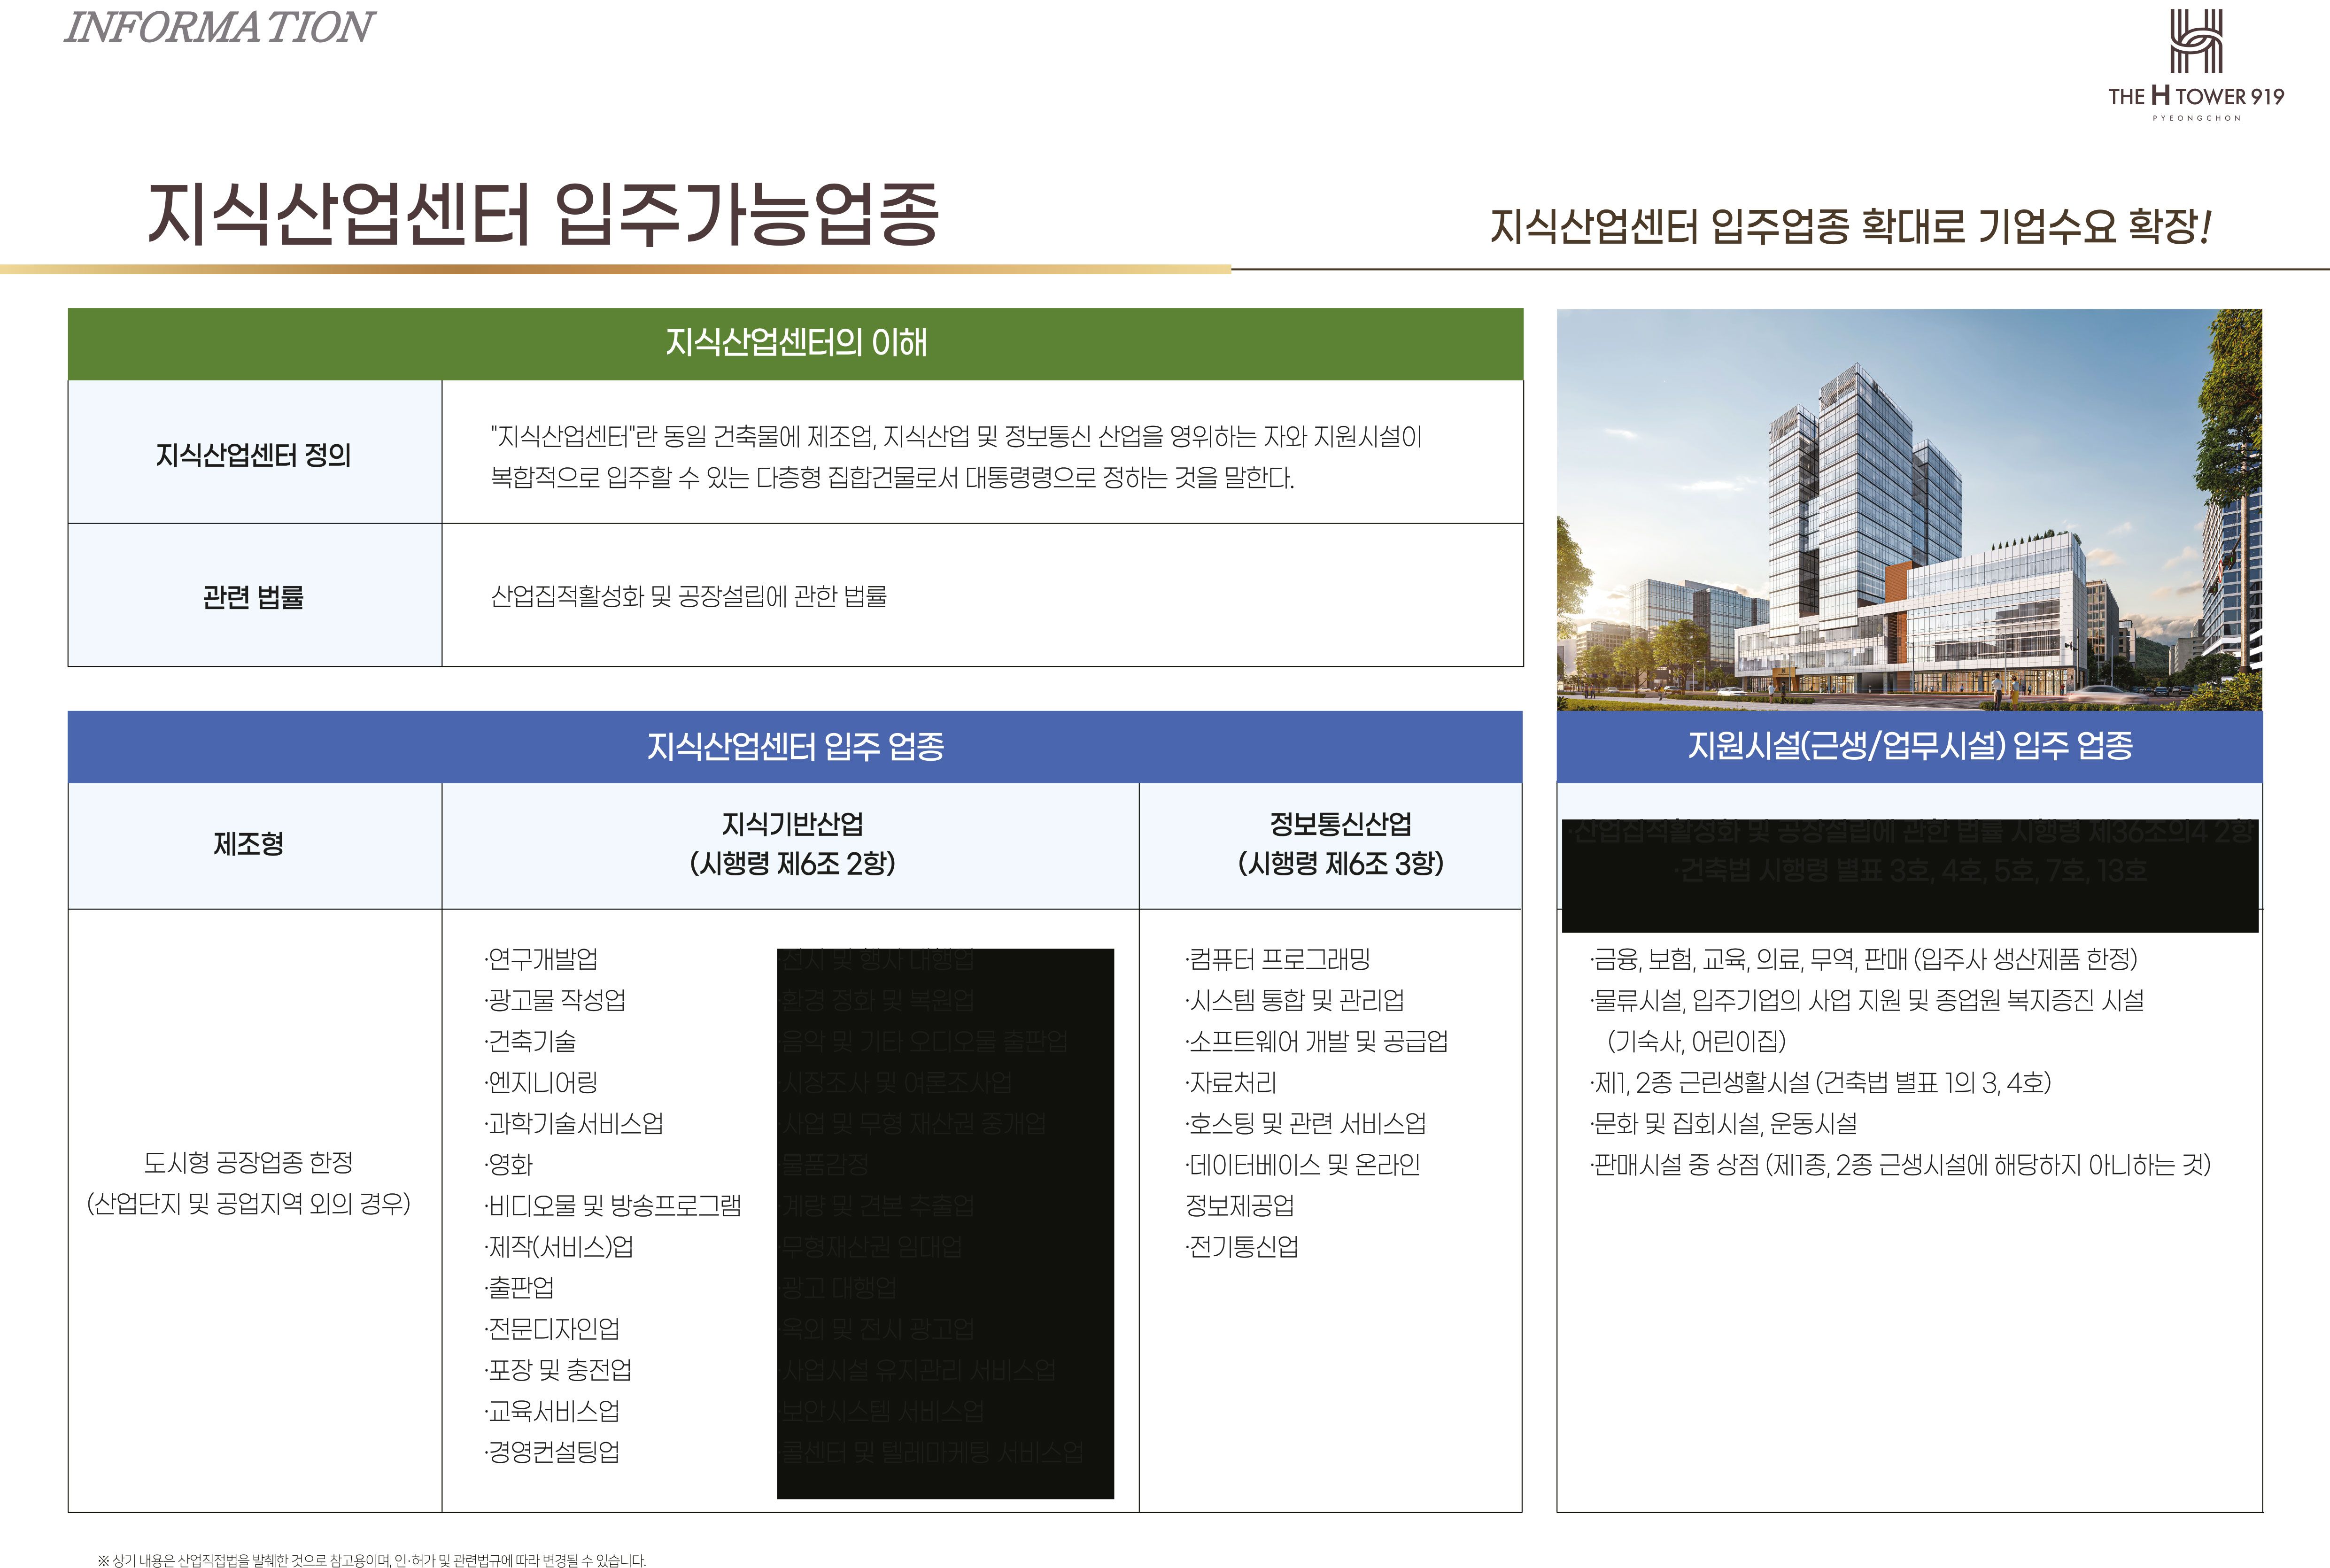Click the 경영컨설팅업 list item
The width and height of the screenshot is (2330, 1568).
coord(553,1452)
